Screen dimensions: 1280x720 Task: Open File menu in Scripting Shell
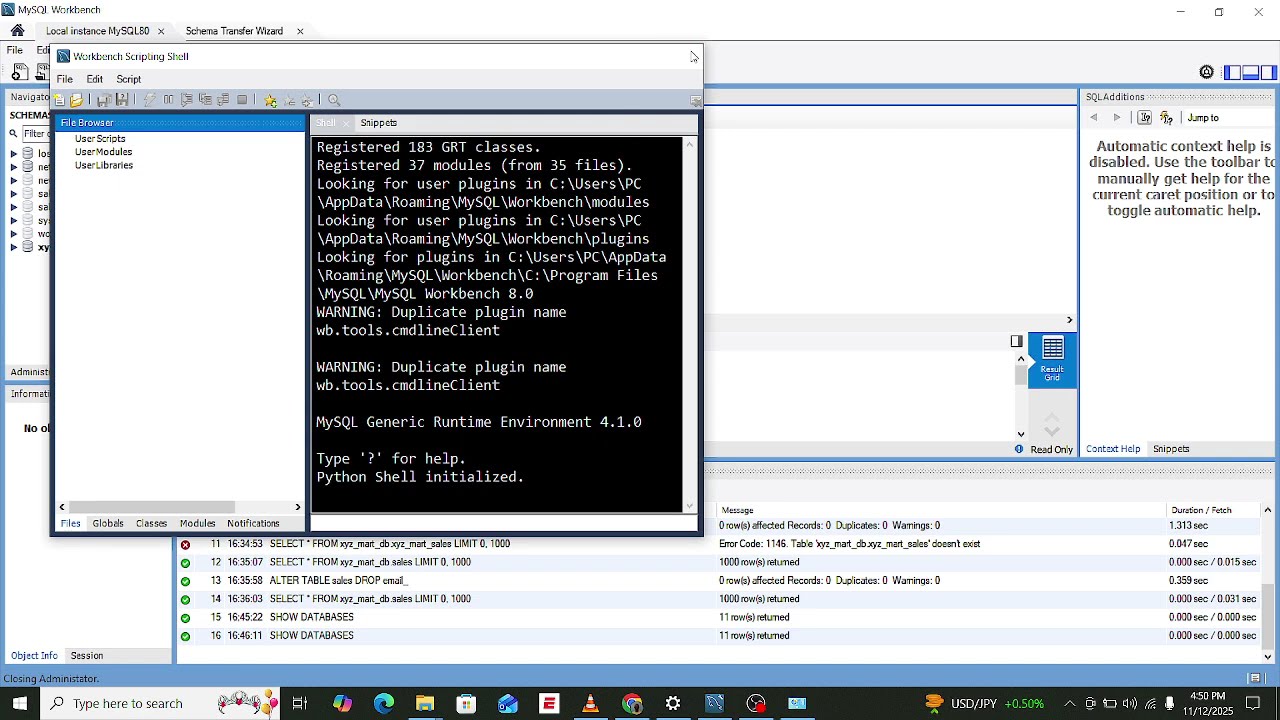[65, 79]
